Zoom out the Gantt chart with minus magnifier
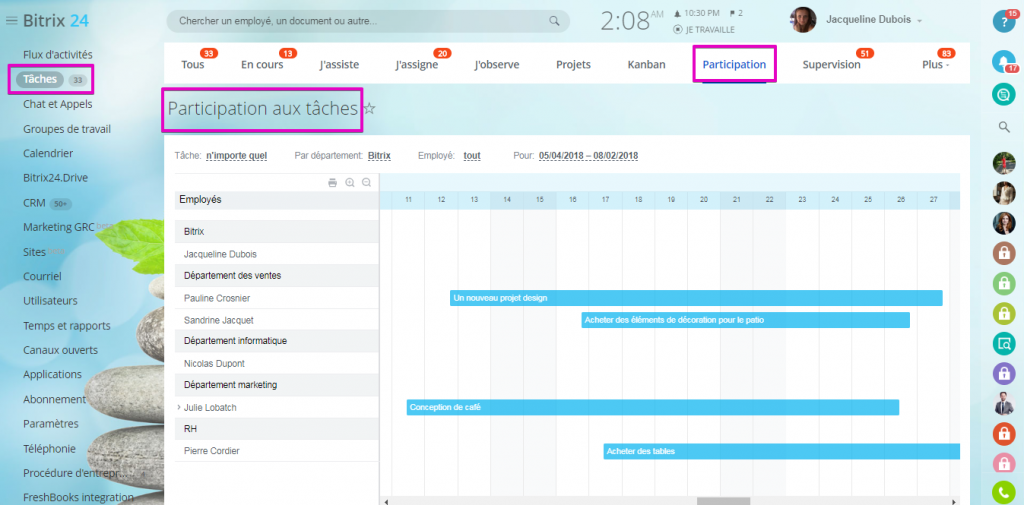This screenshot has height=505, width=1024. pyautogui.click(x=366, y=183)
